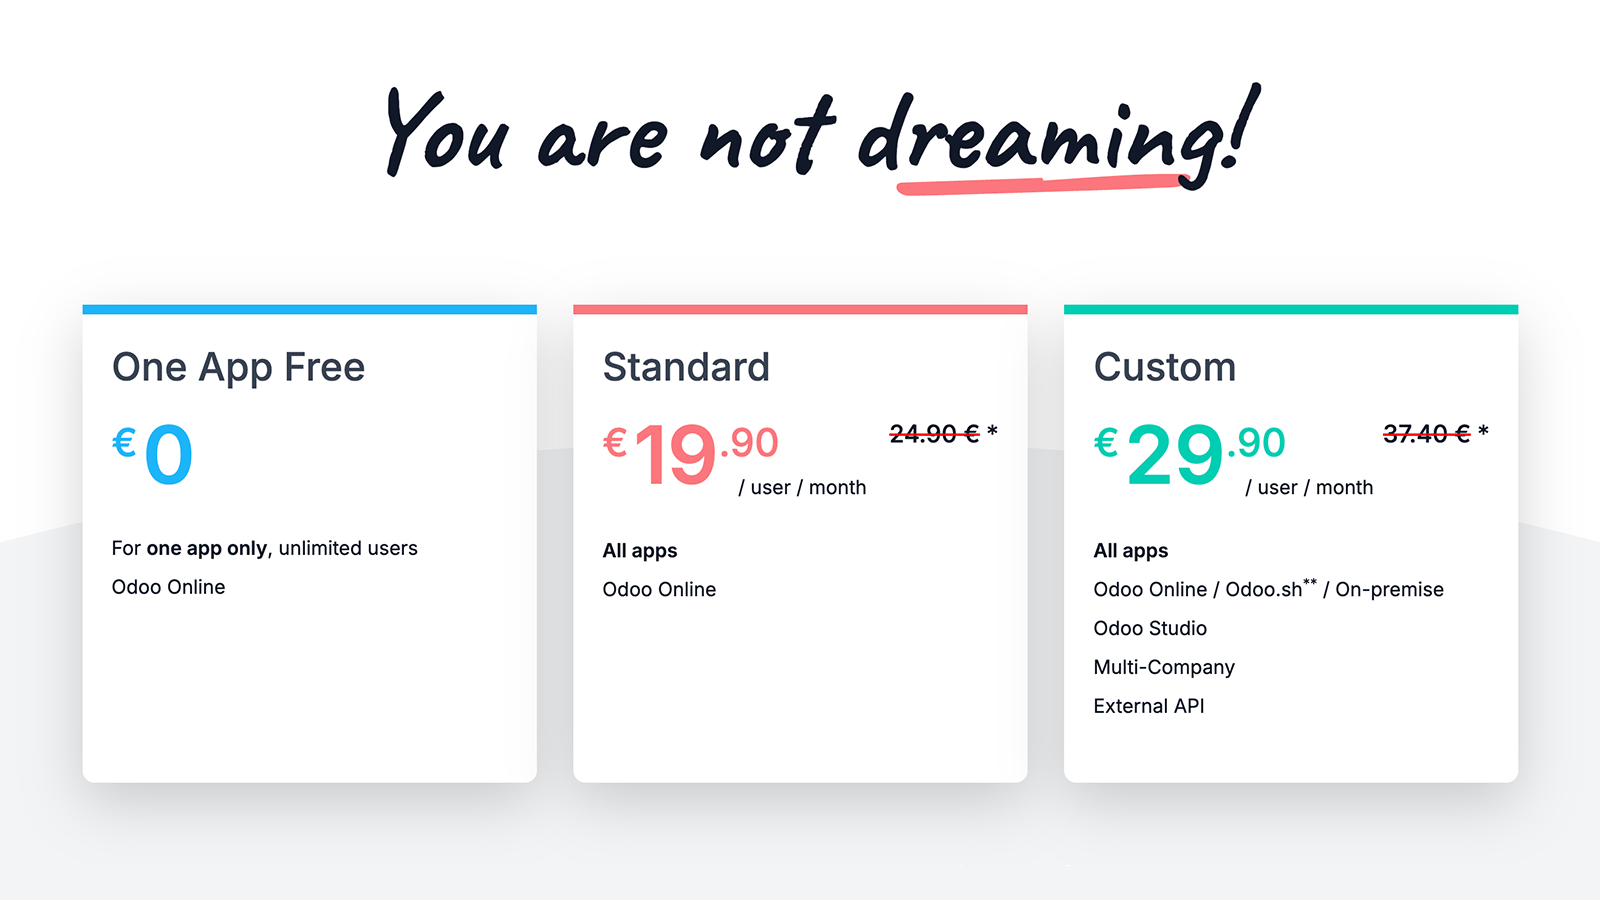This screenshot has width=1600, height=900.
Task: Click the External API feature
Action: pyautogui.click(x=1149, y=706)
